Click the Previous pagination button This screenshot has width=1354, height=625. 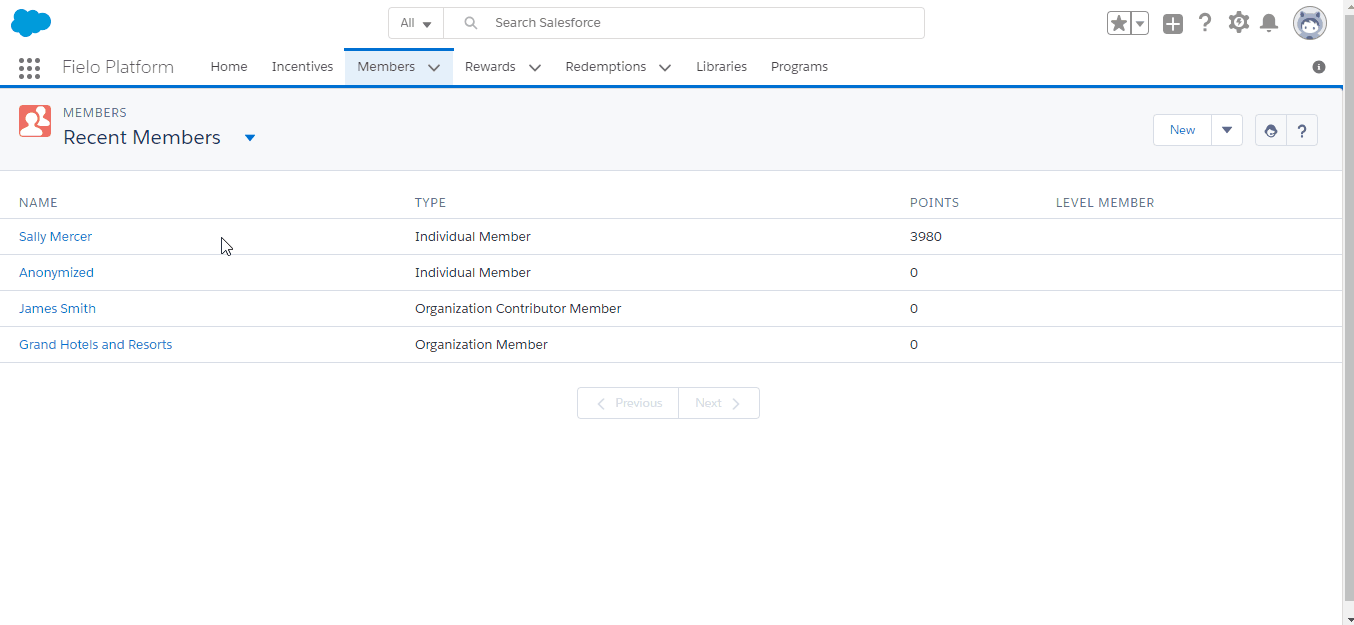(628, 403)
